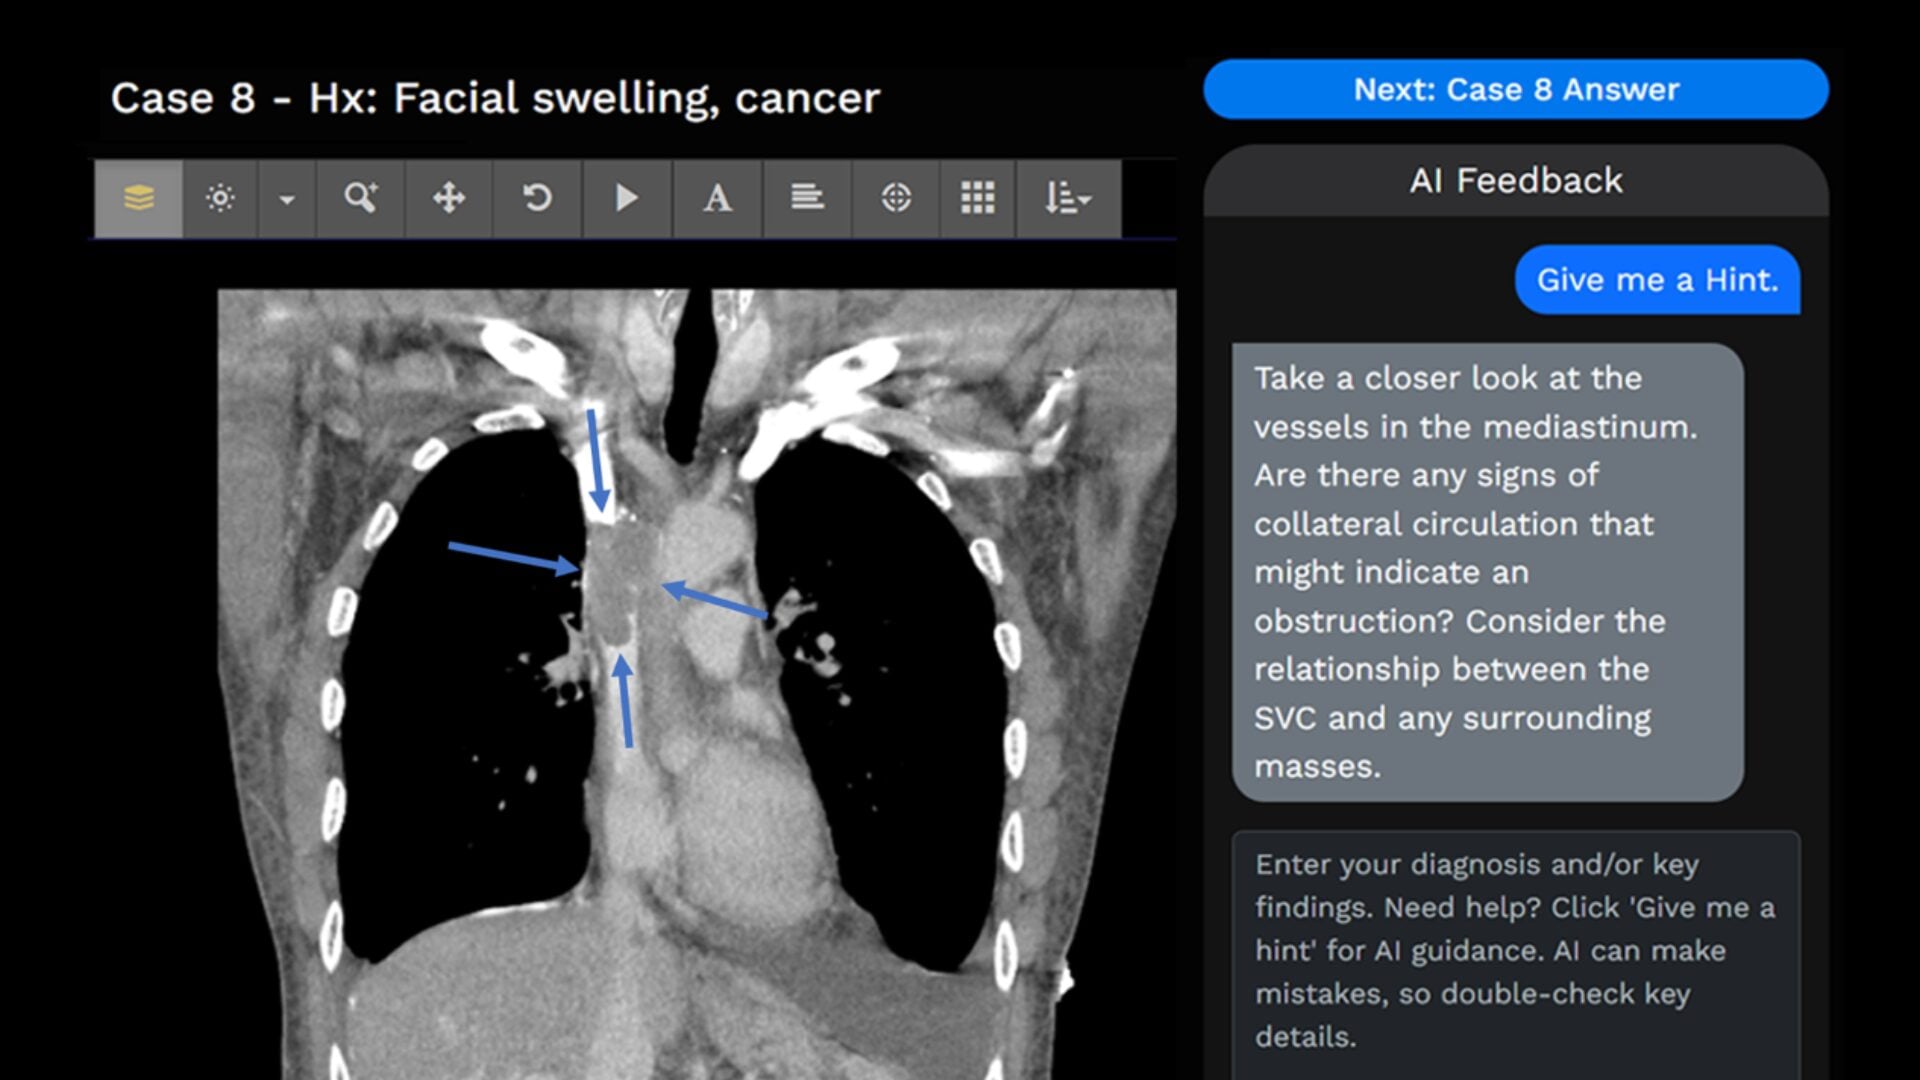The width and height of the screenshot is (1920, 1080).
Task: Select the pan move tool
Action: click(x=449, y=198)
